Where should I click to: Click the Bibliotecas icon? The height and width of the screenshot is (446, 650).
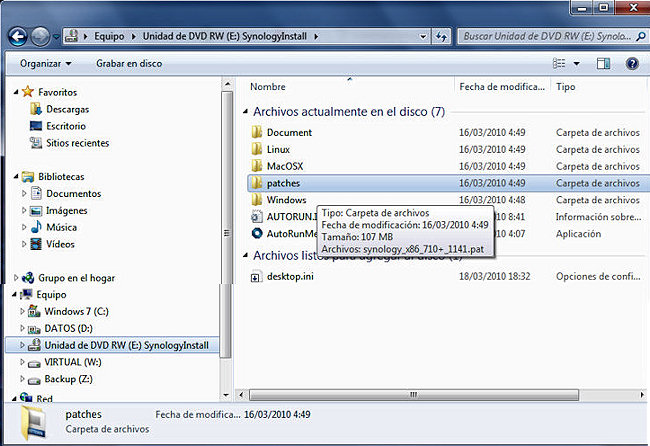pyautogui.click(x=28, y=177)
